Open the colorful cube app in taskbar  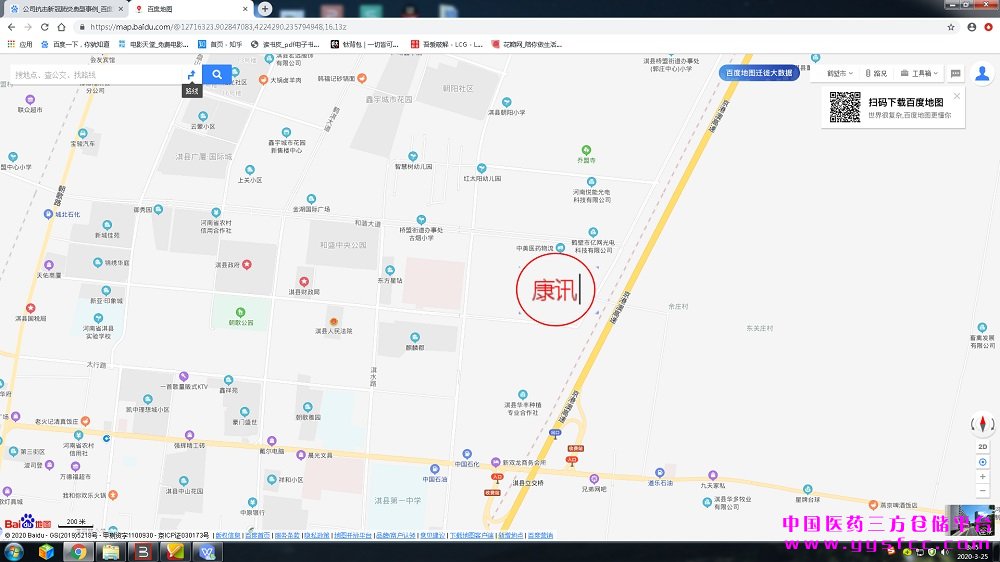[46, 552]
